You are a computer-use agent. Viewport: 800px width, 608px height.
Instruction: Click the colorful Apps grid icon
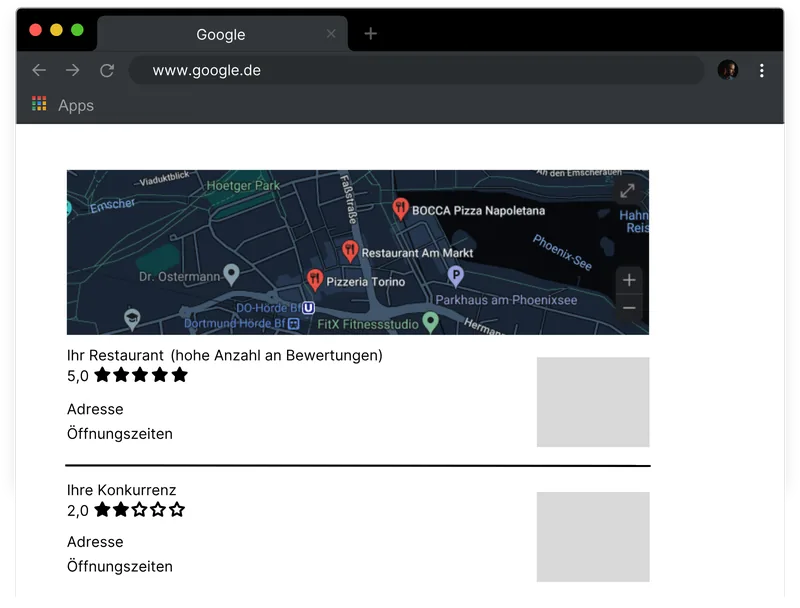39,104
